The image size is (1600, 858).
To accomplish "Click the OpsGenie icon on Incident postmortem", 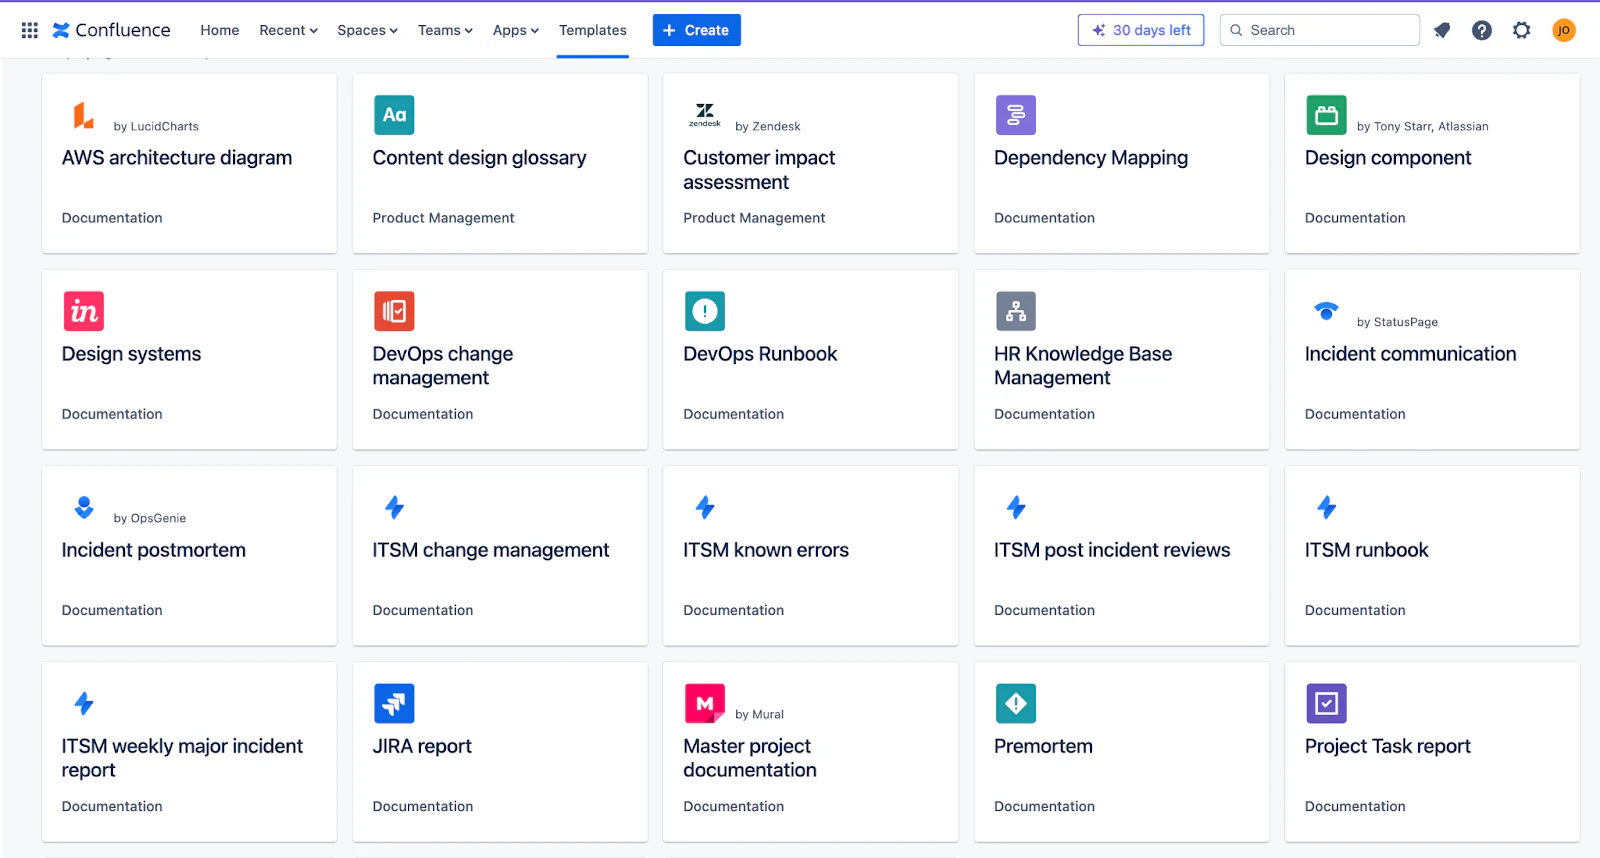I will click(84, 507).
